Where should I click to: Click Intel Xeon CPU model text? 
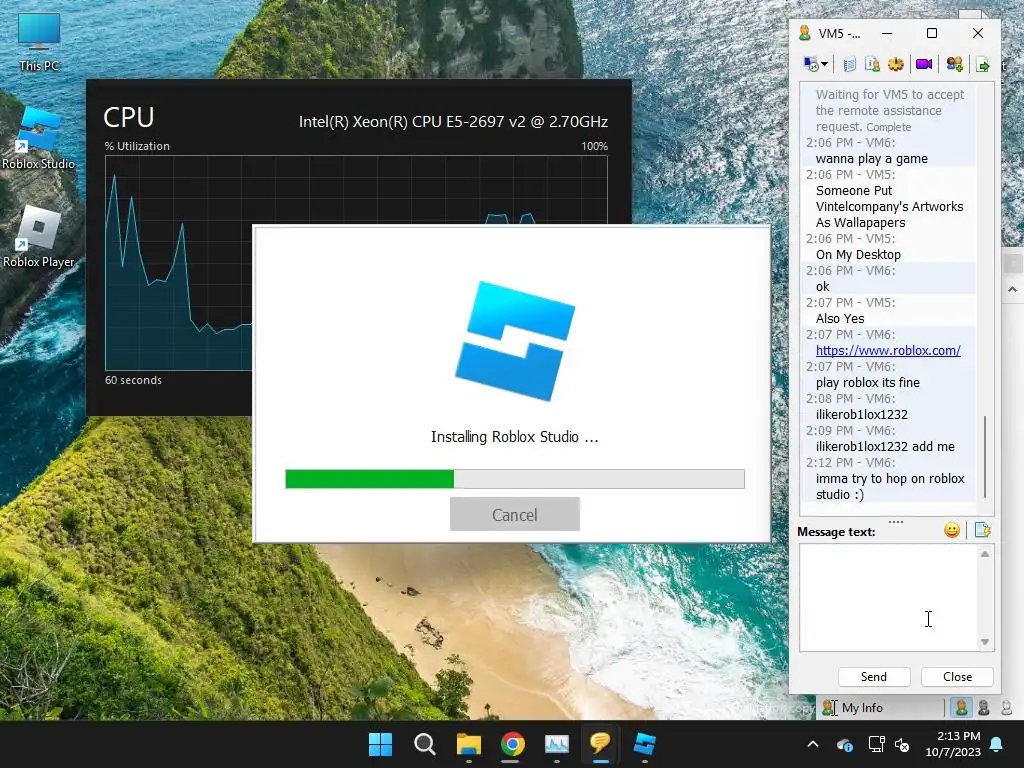[453, 121]
